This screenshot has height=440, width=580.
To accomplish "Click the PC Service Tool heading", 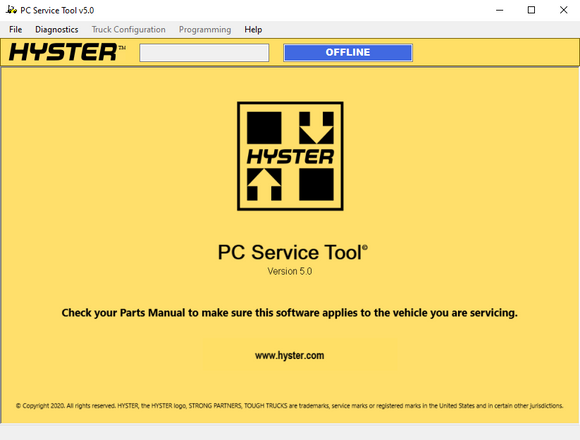I will click(x=292, y=253).
